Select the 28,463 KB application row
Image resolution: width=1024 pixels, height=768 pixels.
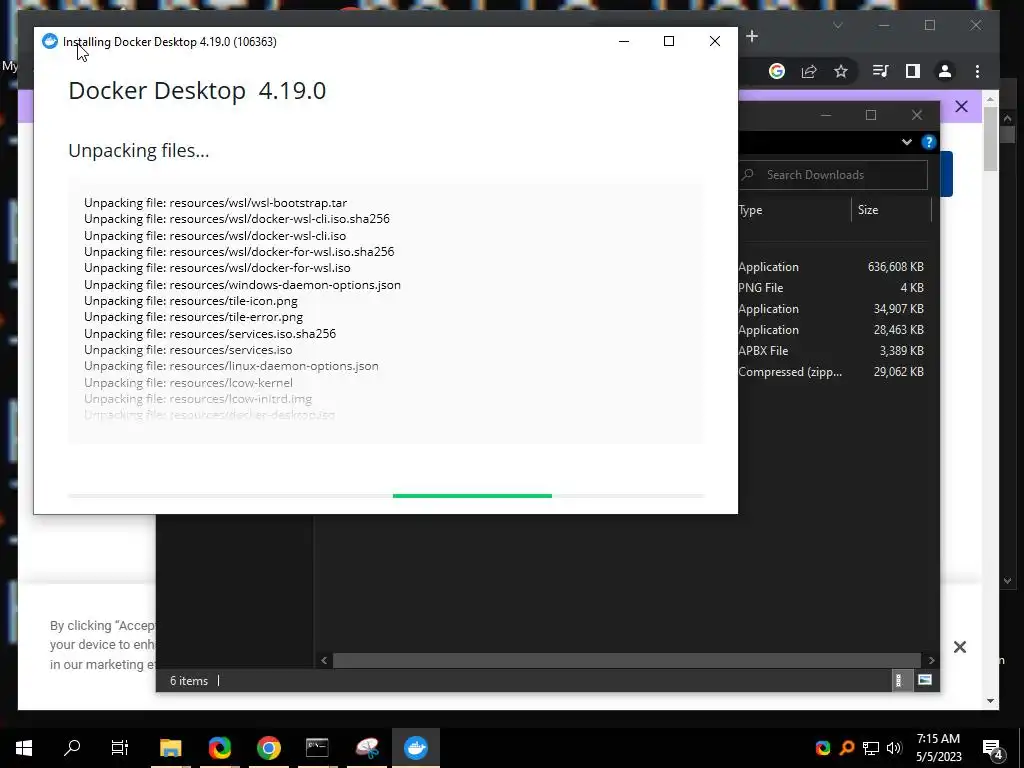(x=831, y=329)
